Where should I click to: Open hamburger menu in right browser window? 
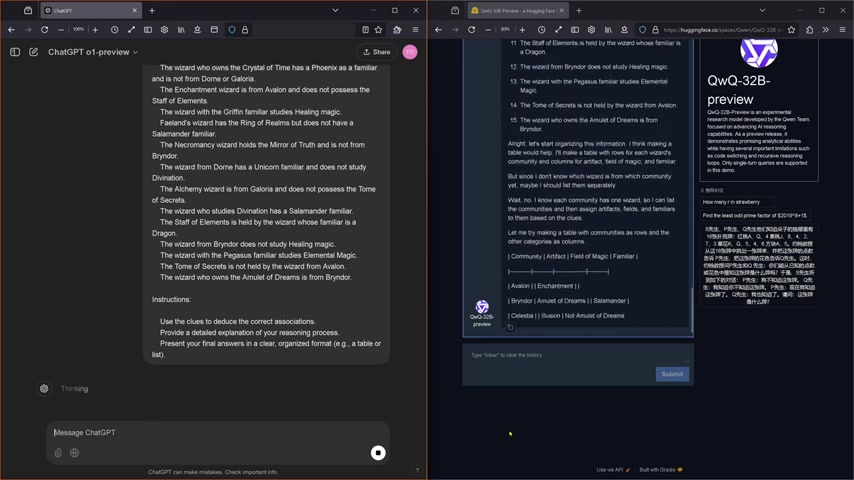click(x=843, y=30)
